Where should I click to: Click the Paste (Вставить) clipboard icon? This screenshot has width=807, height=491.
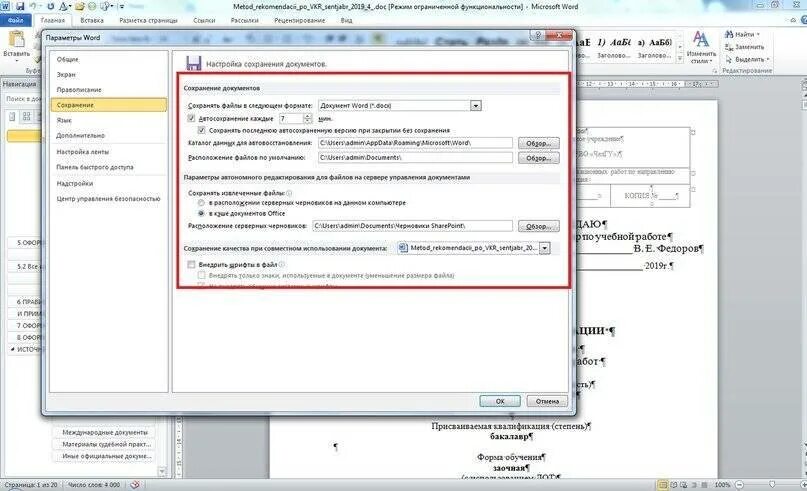[17, 39]
